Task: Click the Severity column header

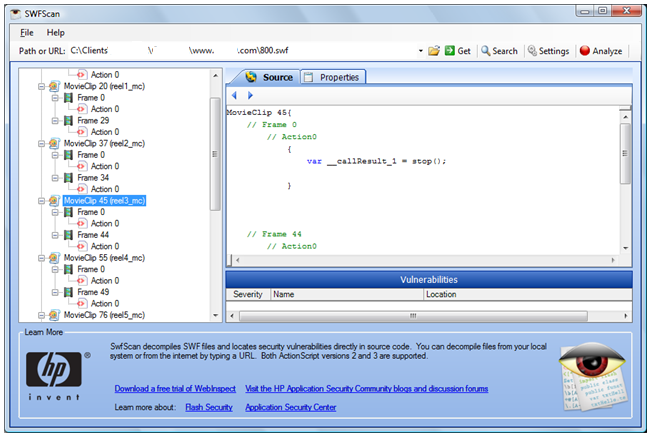Action: pos(248,294)
